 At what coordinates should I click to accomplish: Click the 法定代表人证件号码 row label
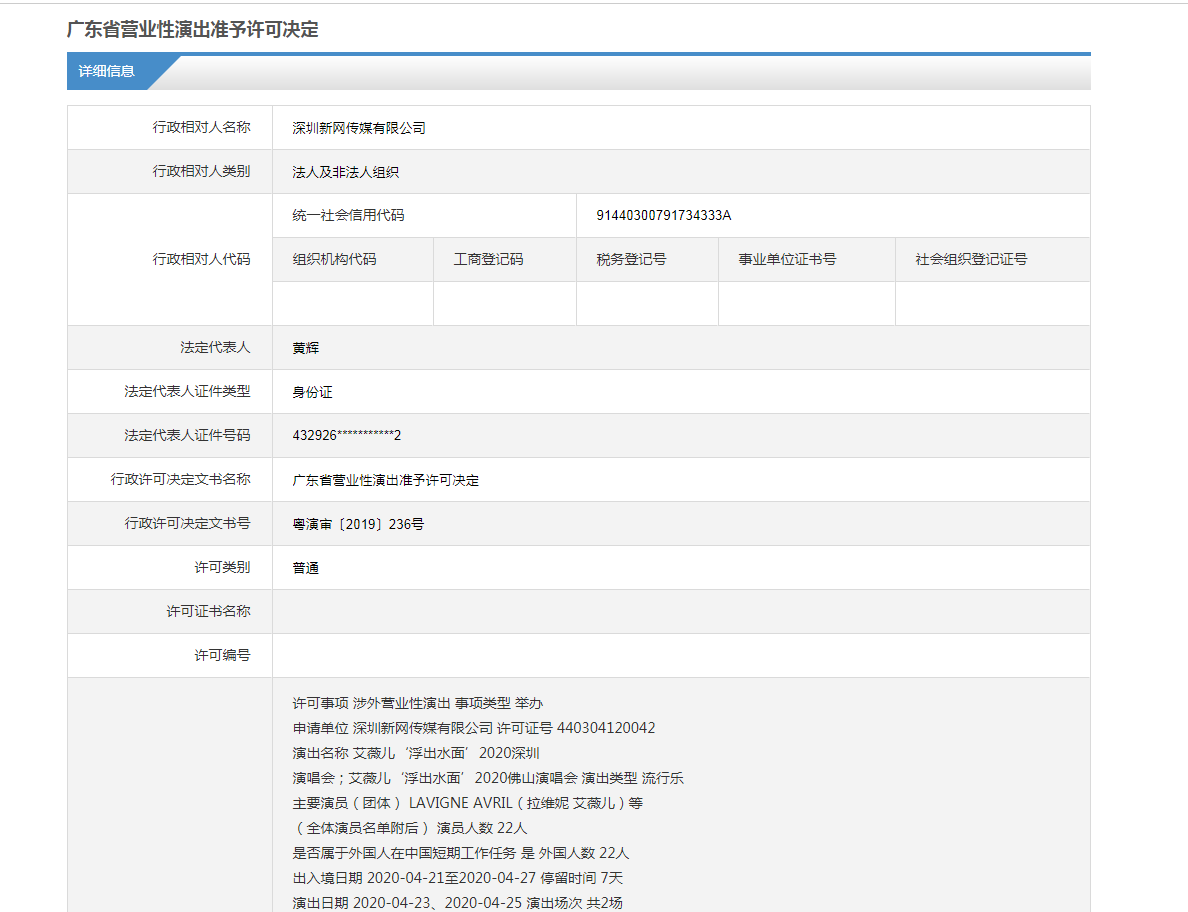pyautogui.click(x=187, y=436)
